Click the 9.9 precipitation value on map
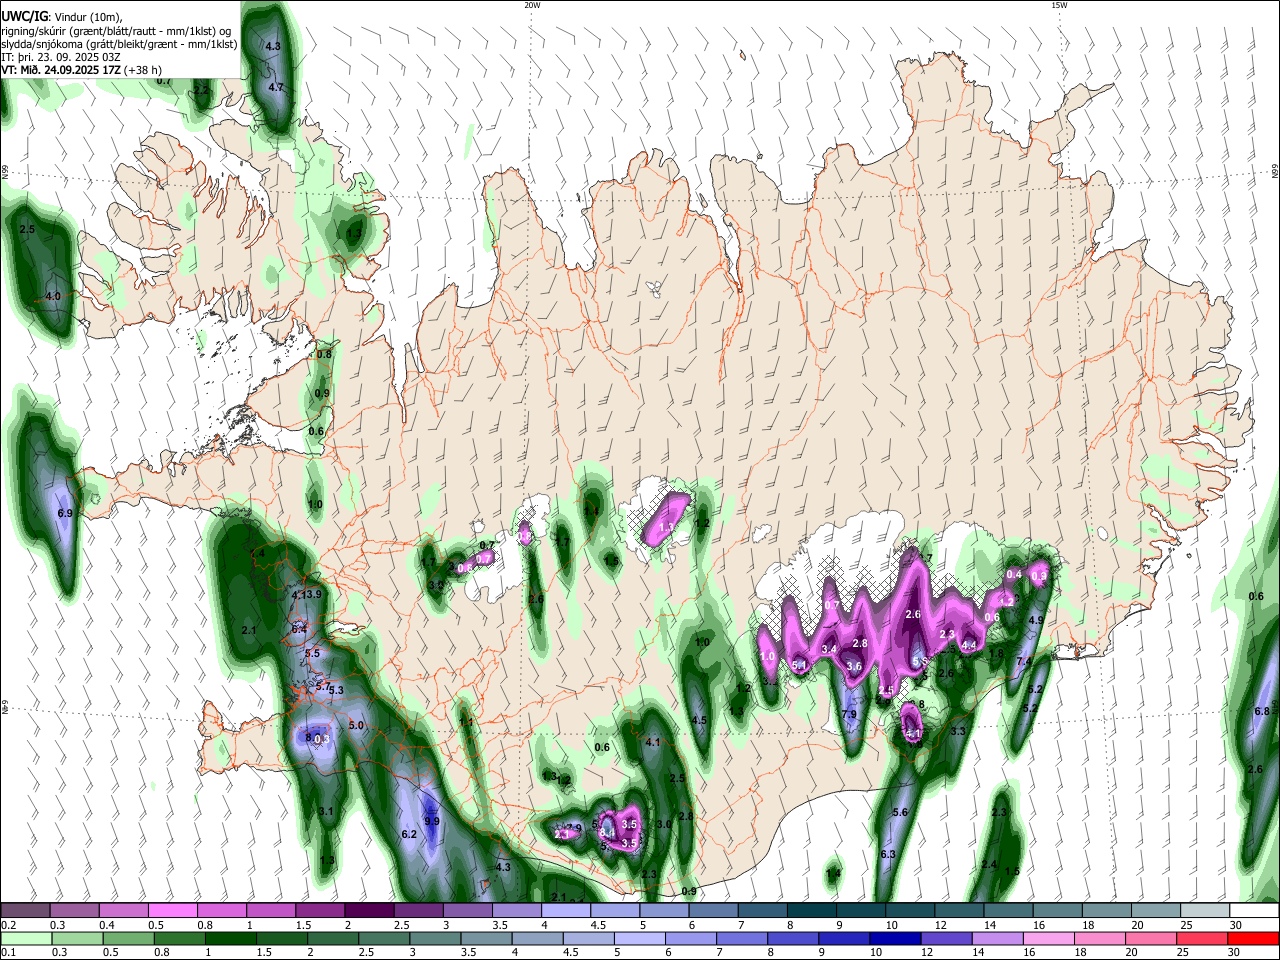Screen dimensions: 1280x960 432,821
